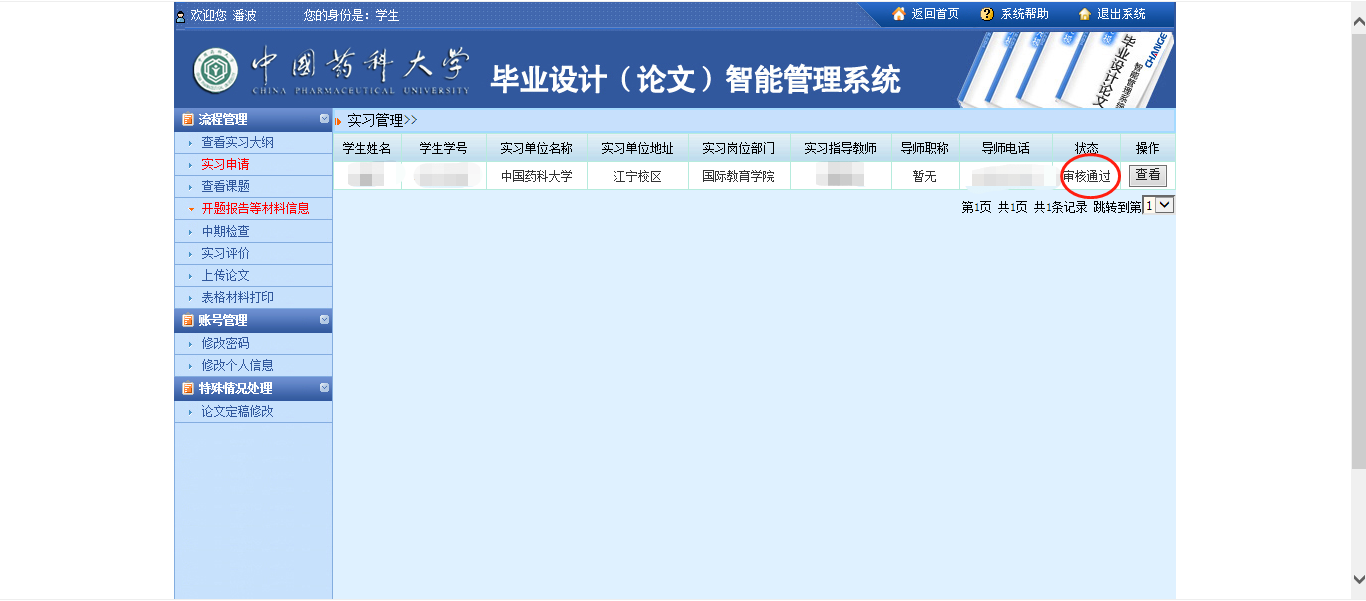Click the 特殊情况处理 section icon

[187, 389]
